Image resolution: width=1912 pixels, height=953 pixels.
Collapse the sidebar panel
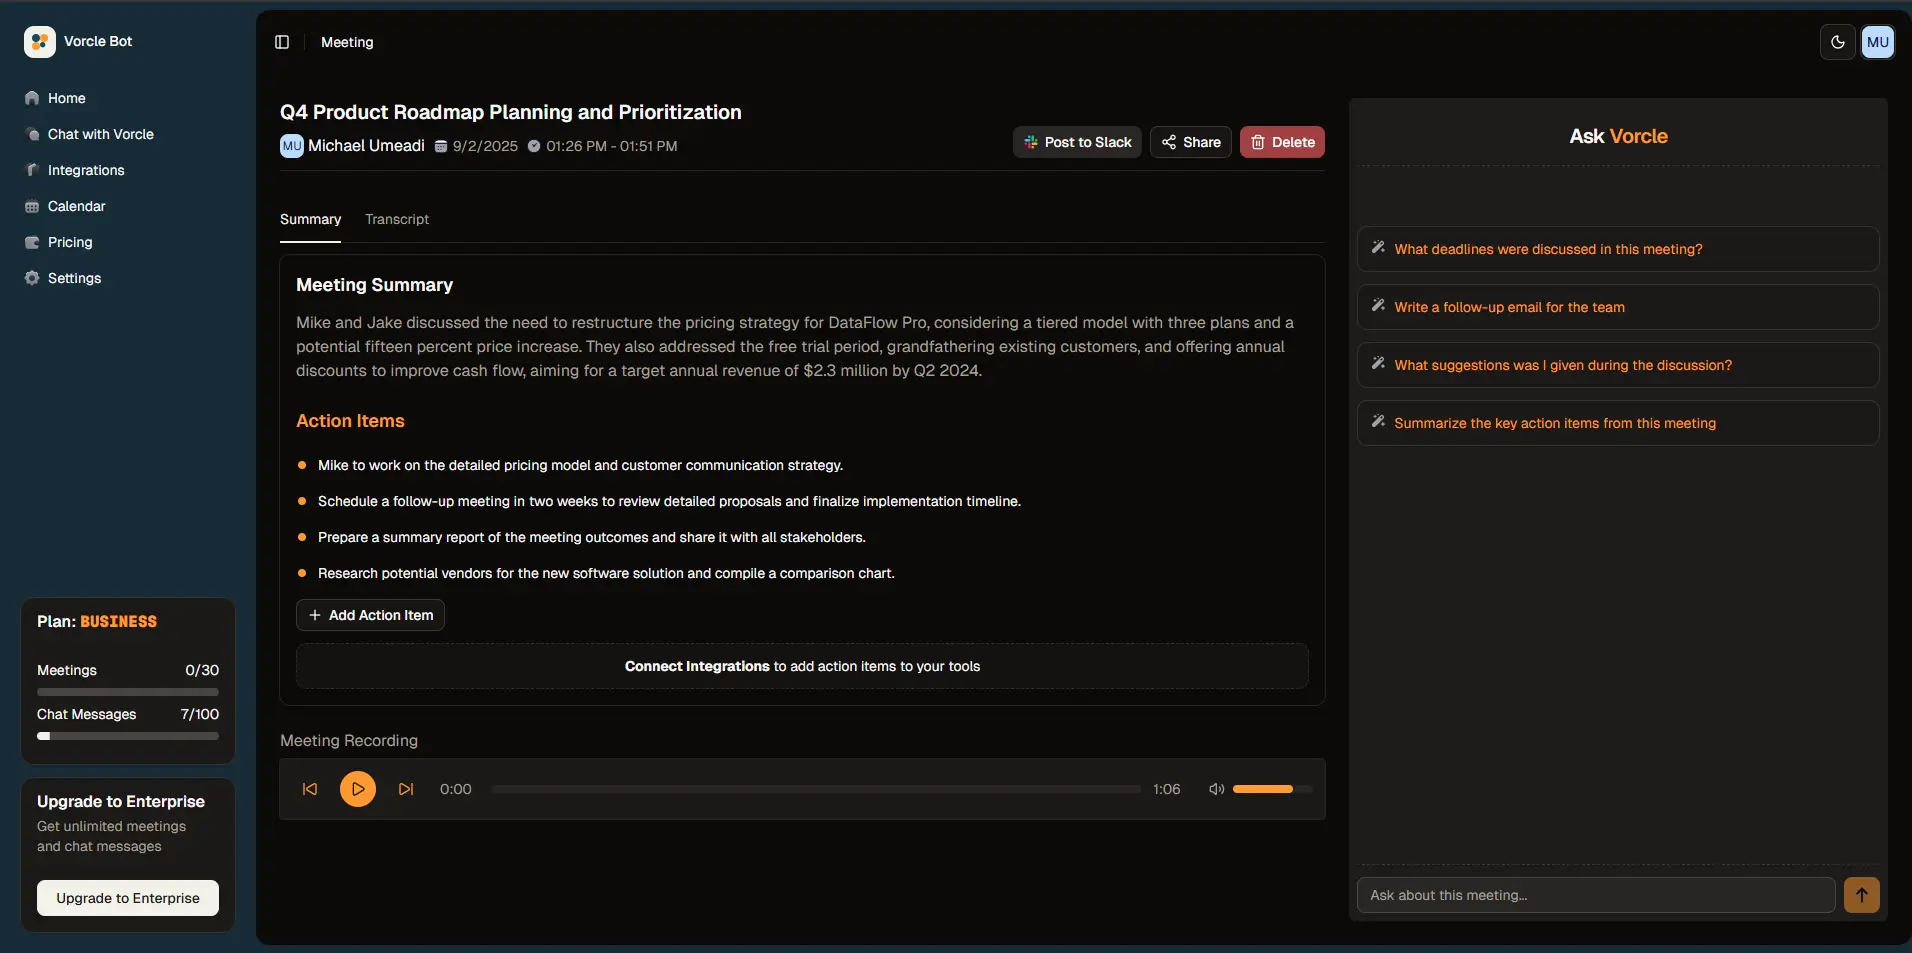click(x=281, y=42)
